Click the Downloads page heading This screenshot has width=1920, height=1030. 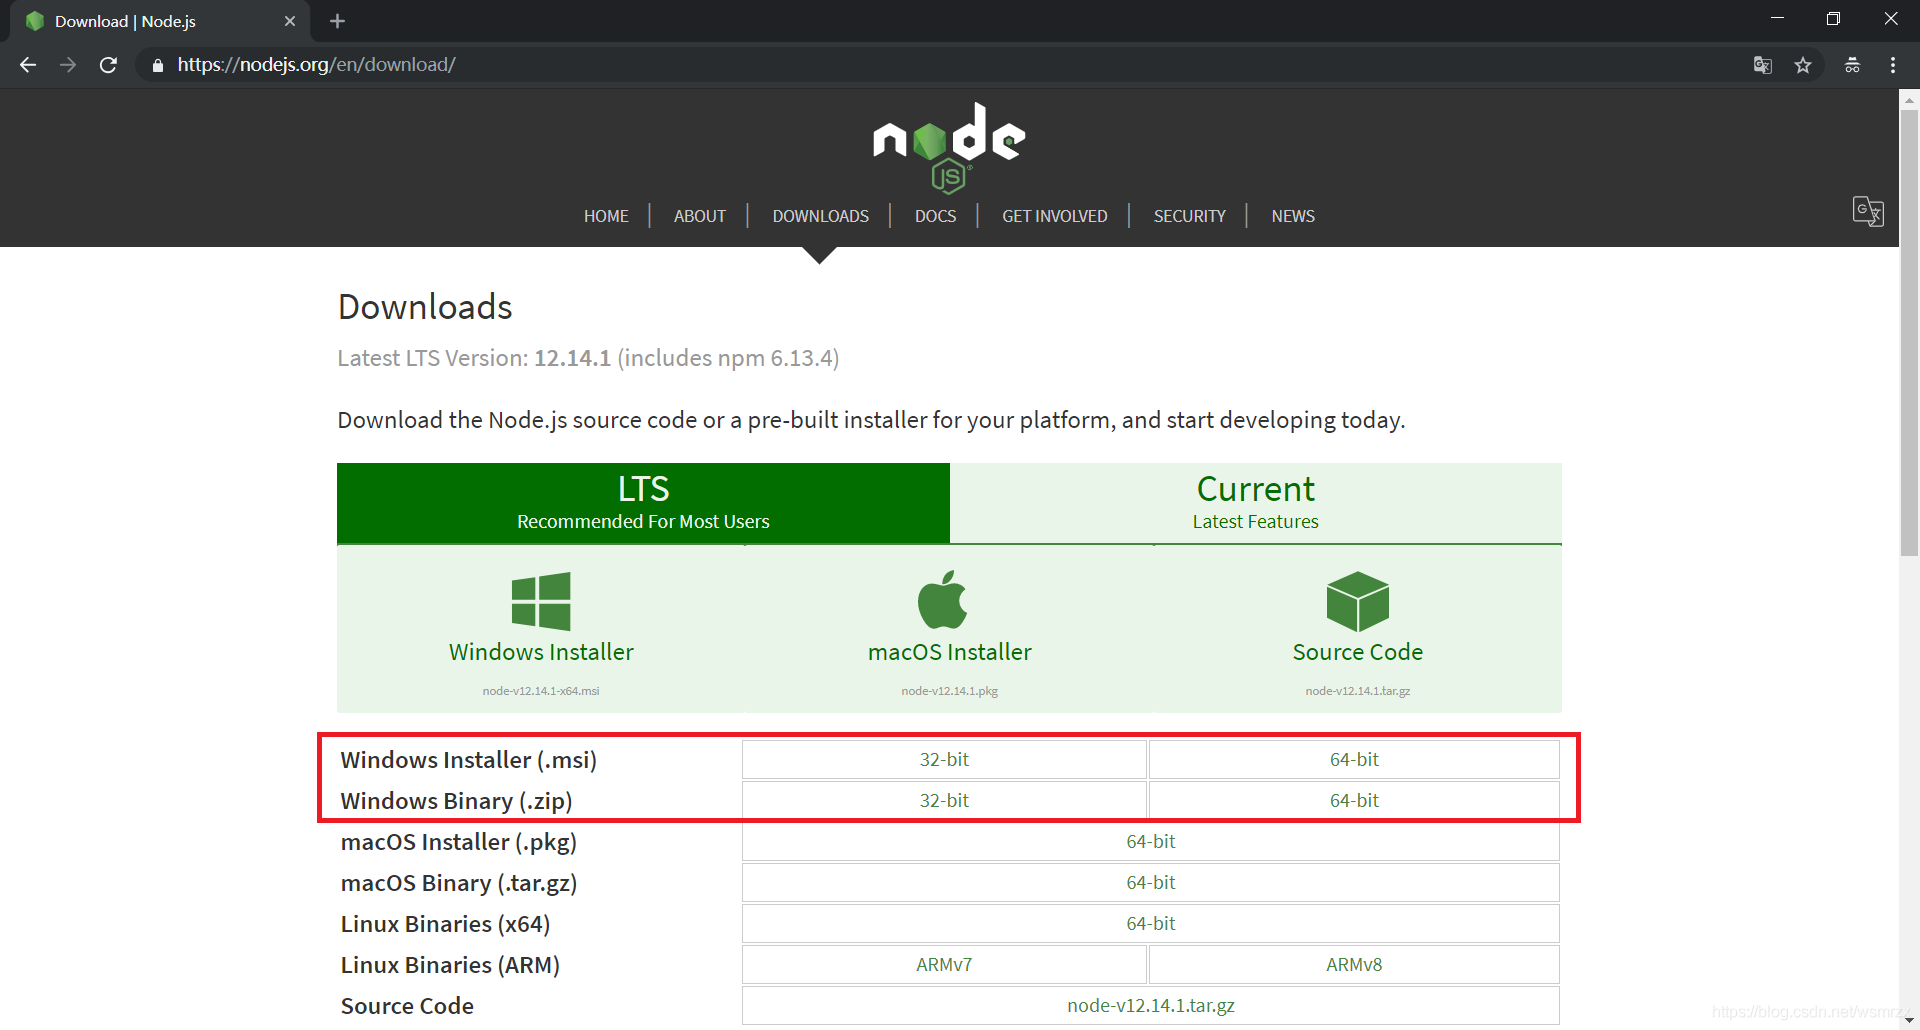[425, 307]
